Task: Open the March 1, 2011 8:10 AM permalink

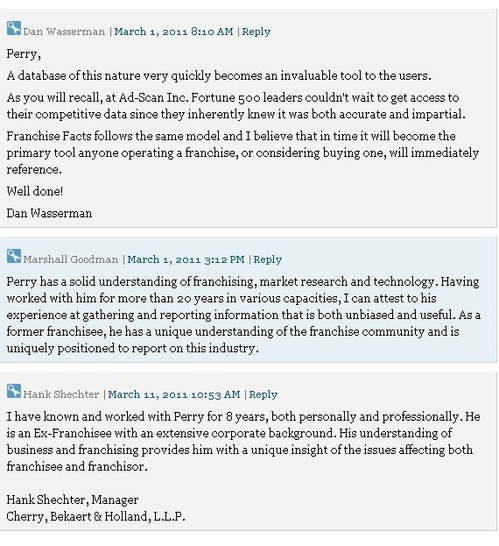Action: click(174, 32)
